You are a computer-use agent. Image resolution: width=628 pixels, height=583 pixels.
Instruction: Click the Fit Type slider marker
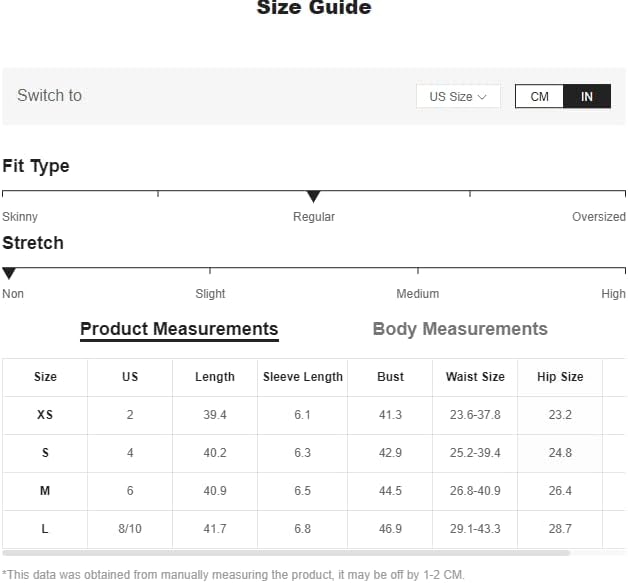coord(313,196)
